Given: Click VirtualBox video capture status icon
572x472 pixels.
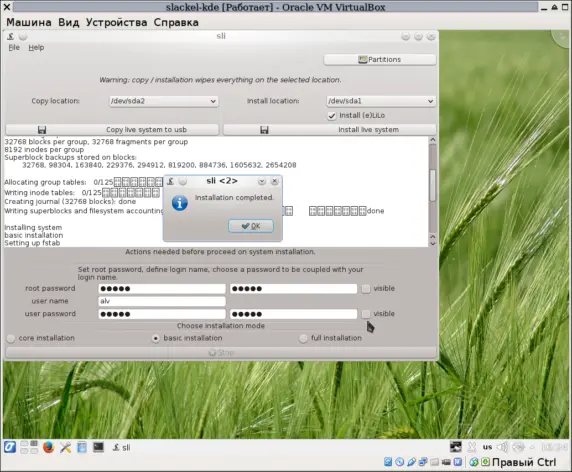Looking at the screenshot, I should tap(446, 462).
